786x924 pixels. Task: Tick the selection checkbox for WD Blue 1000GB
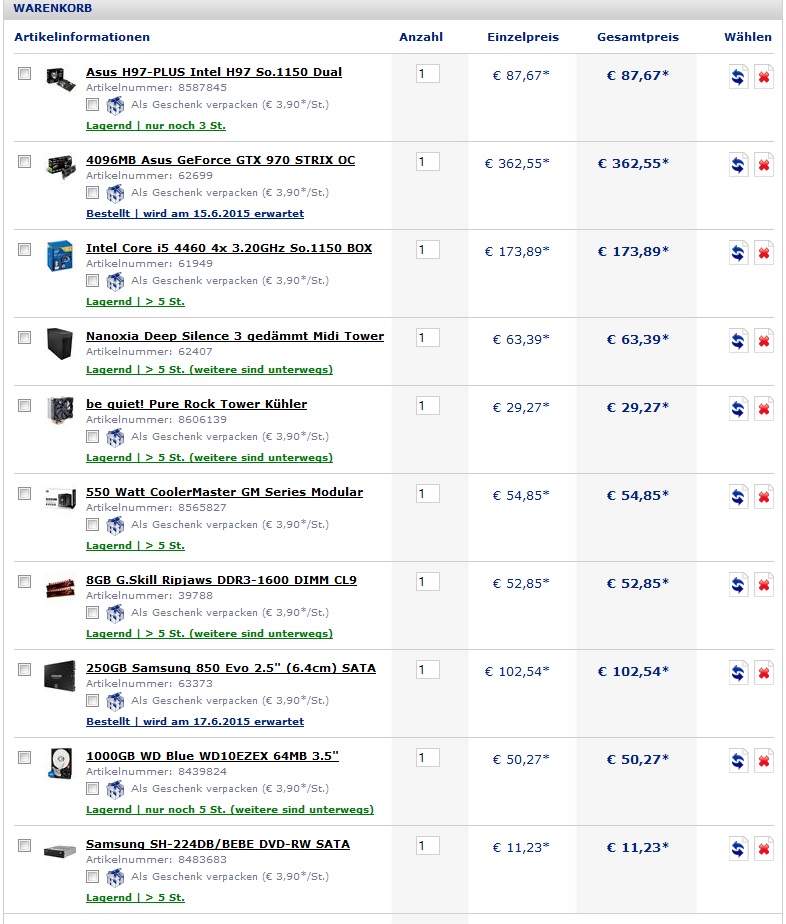point(25,757)
